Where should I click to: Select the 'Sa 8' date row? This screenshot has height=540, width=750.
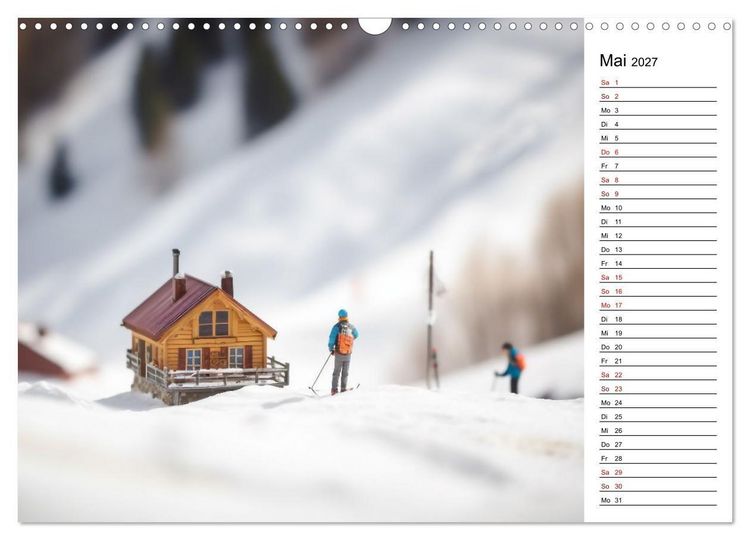(658, 180)
